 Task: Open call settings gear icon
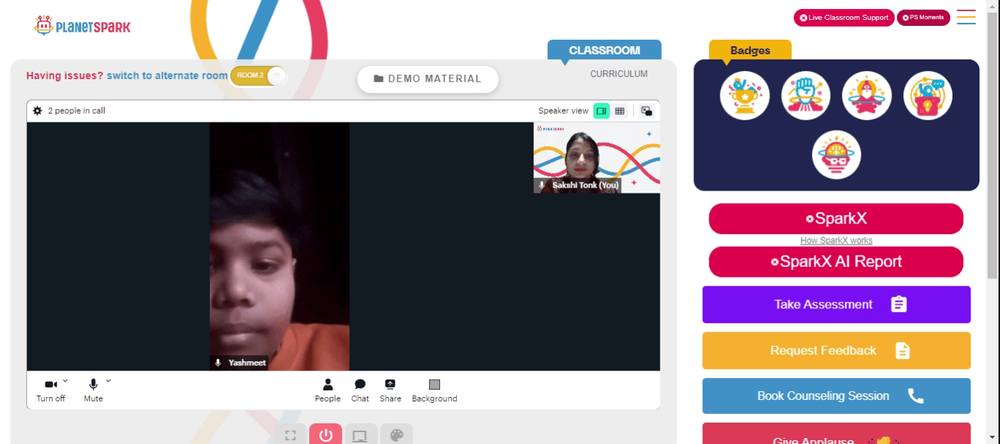pos(38,111)
